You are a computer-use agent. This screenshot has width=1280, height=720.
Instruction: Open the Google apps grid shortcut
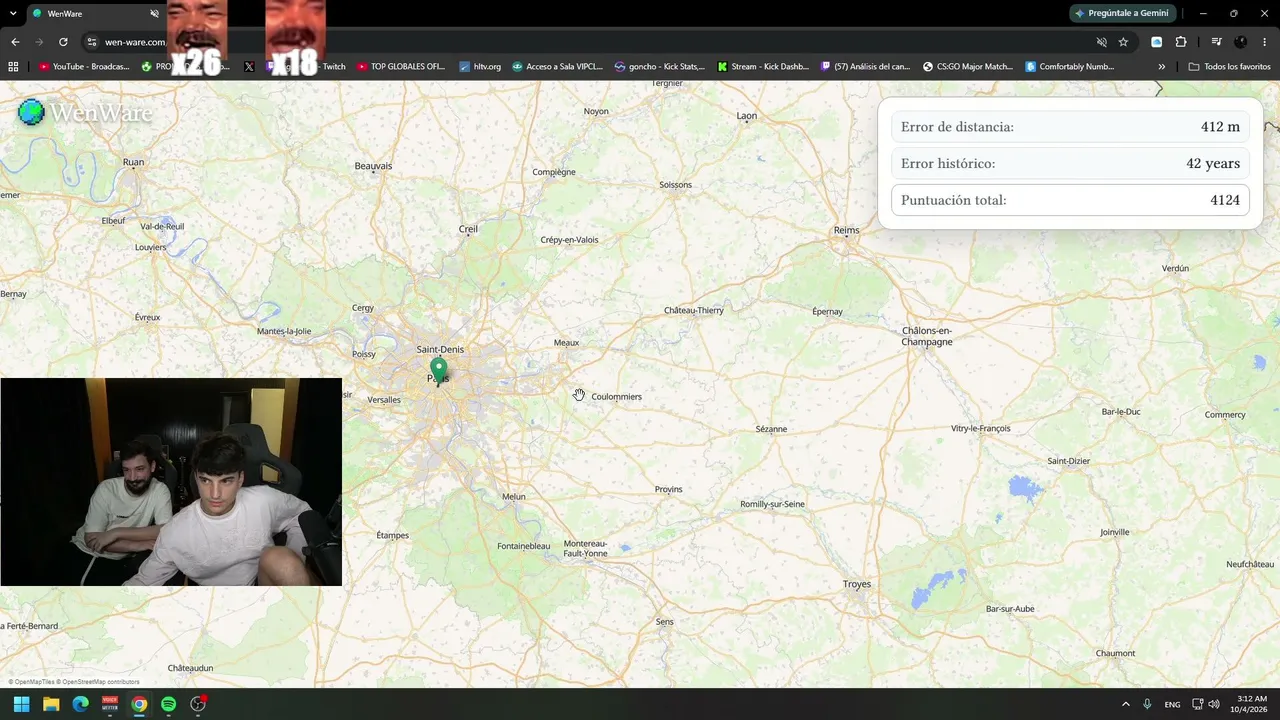tap(13, 67)
